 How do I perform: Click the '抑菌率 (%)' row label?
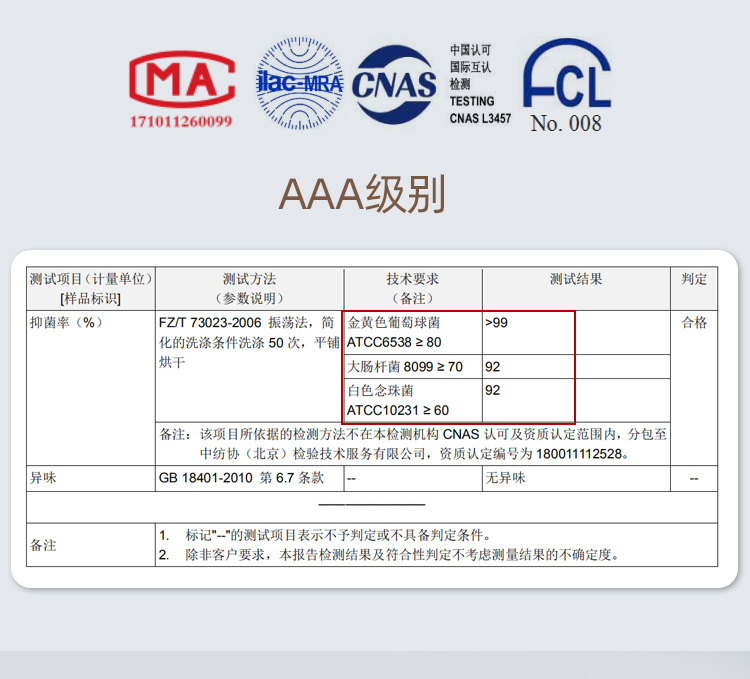pyautogui.click(x=66, y=323)
